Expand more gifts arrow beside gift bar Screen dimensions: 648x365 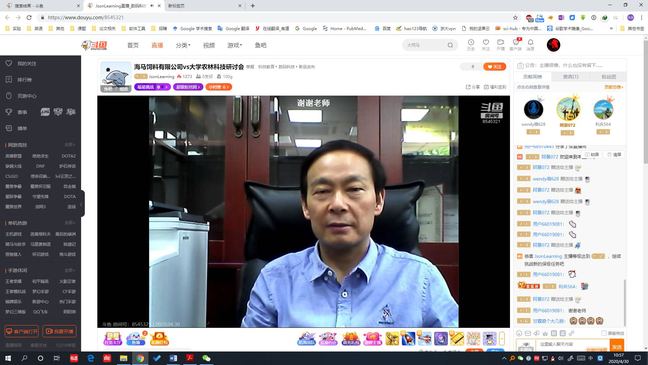pyautogui.click(x=502, y=339)
